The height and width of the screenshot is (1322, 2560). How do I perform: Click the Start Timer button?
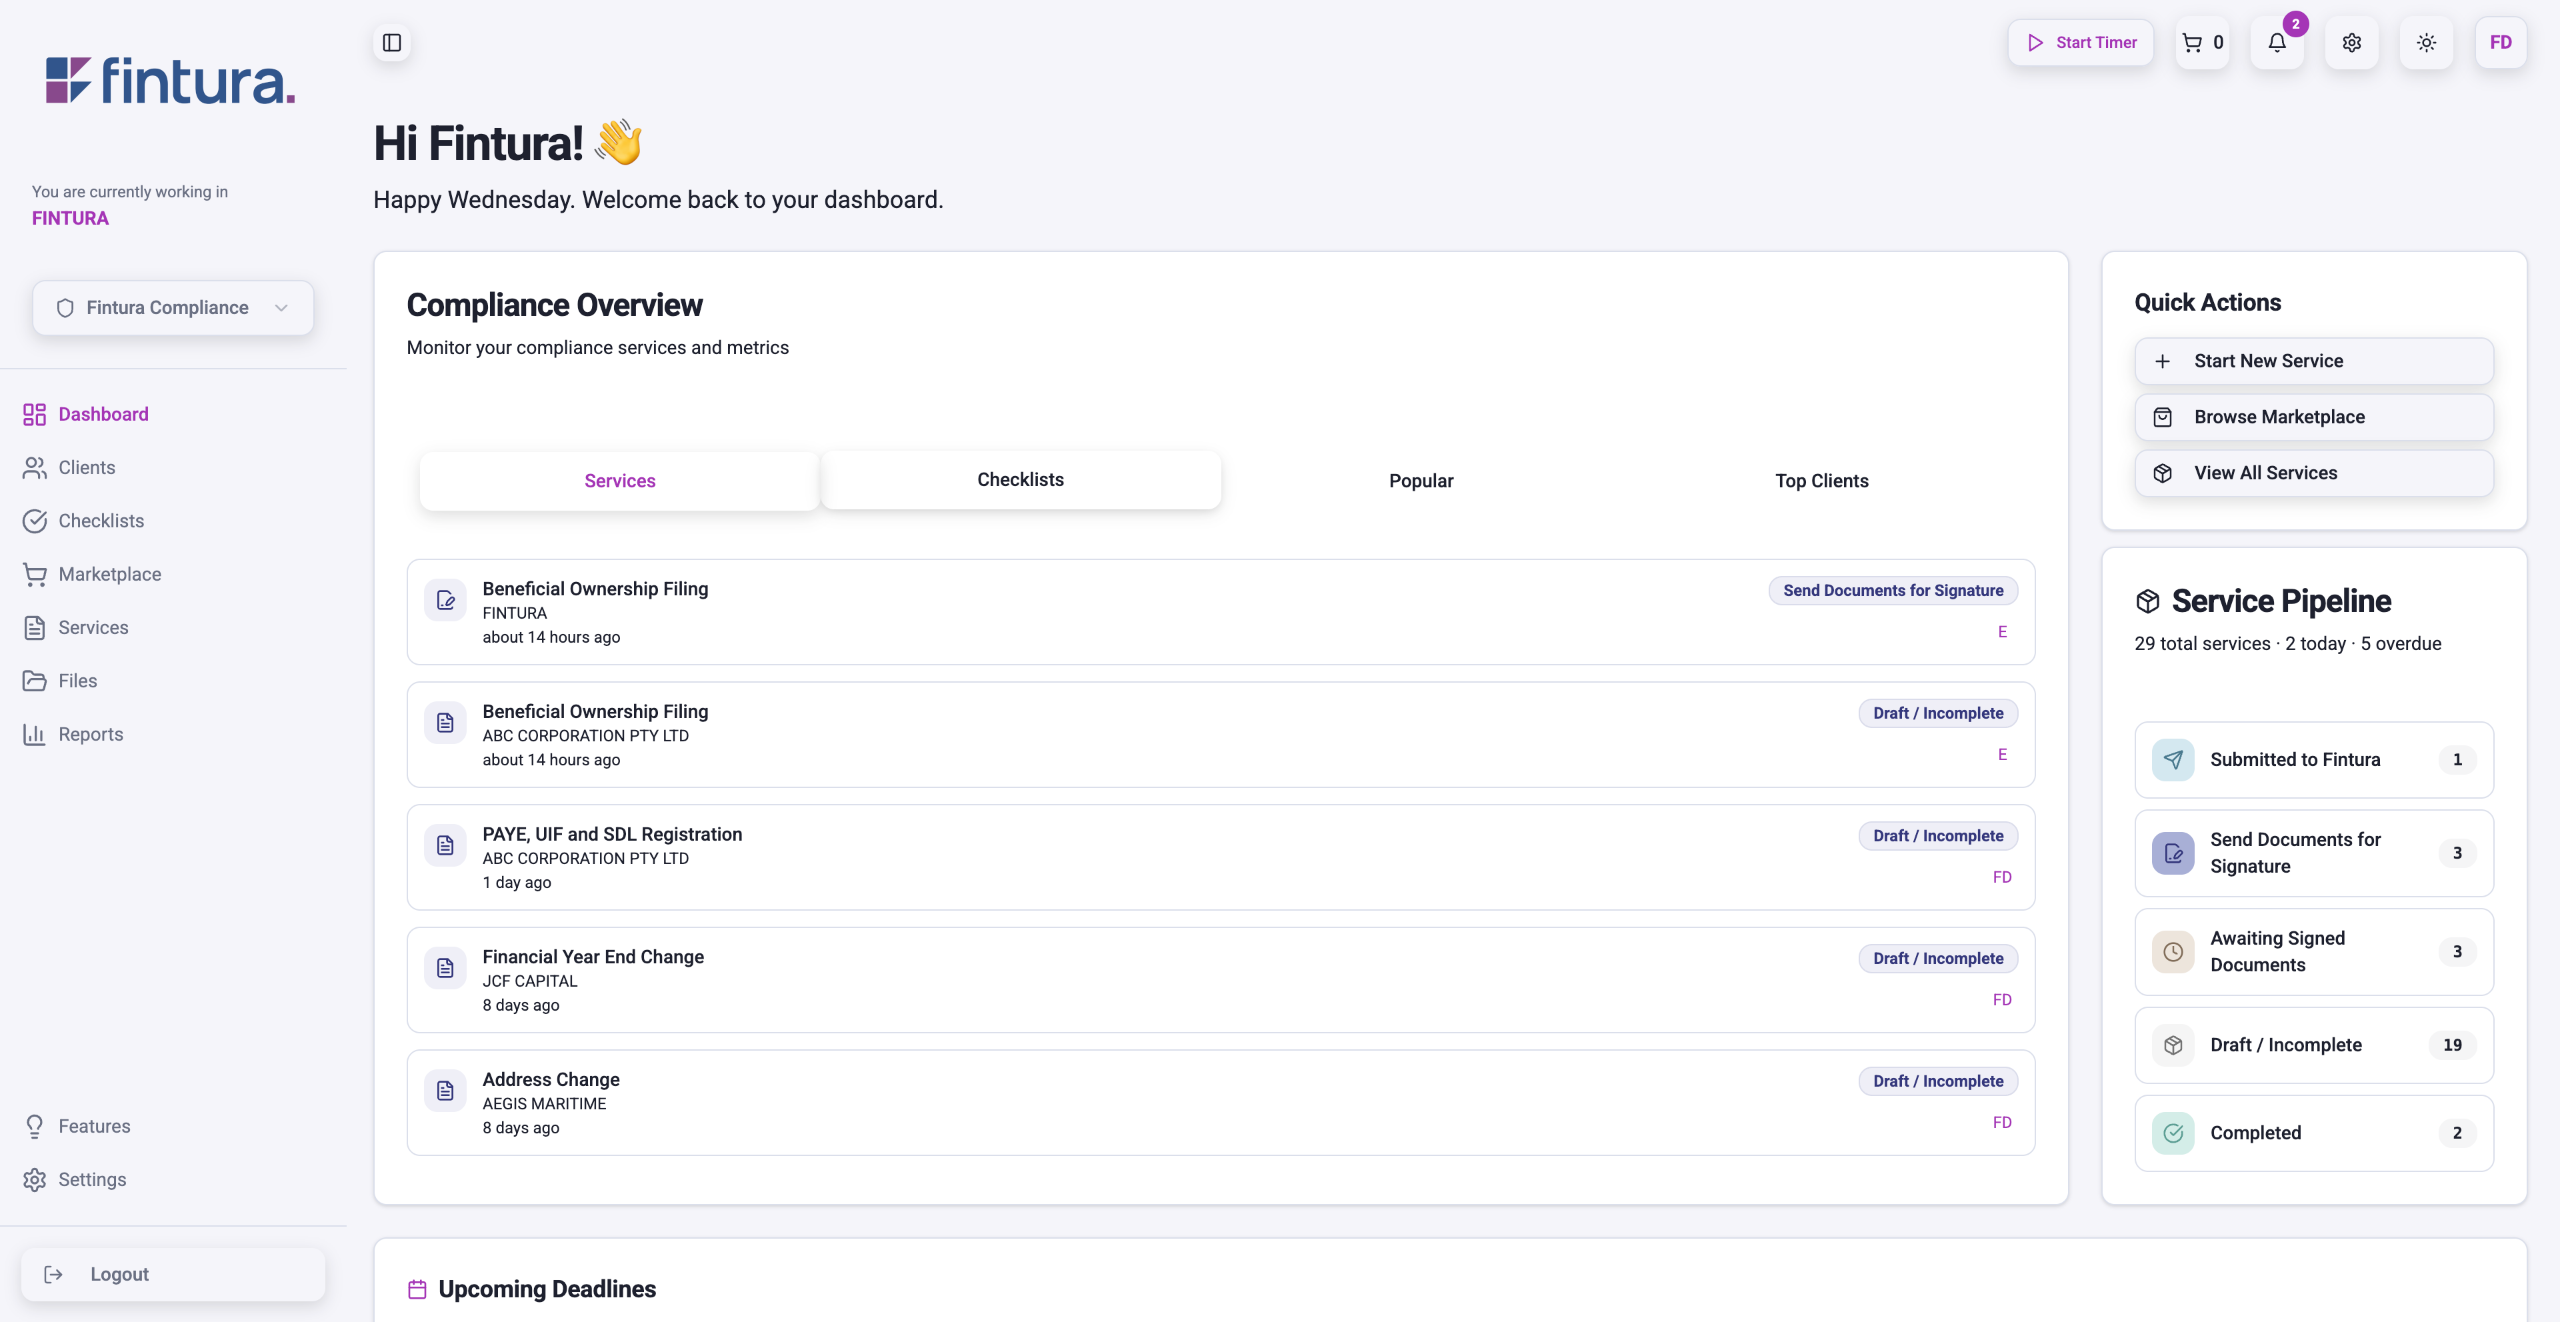click(x=2081, y=43)
